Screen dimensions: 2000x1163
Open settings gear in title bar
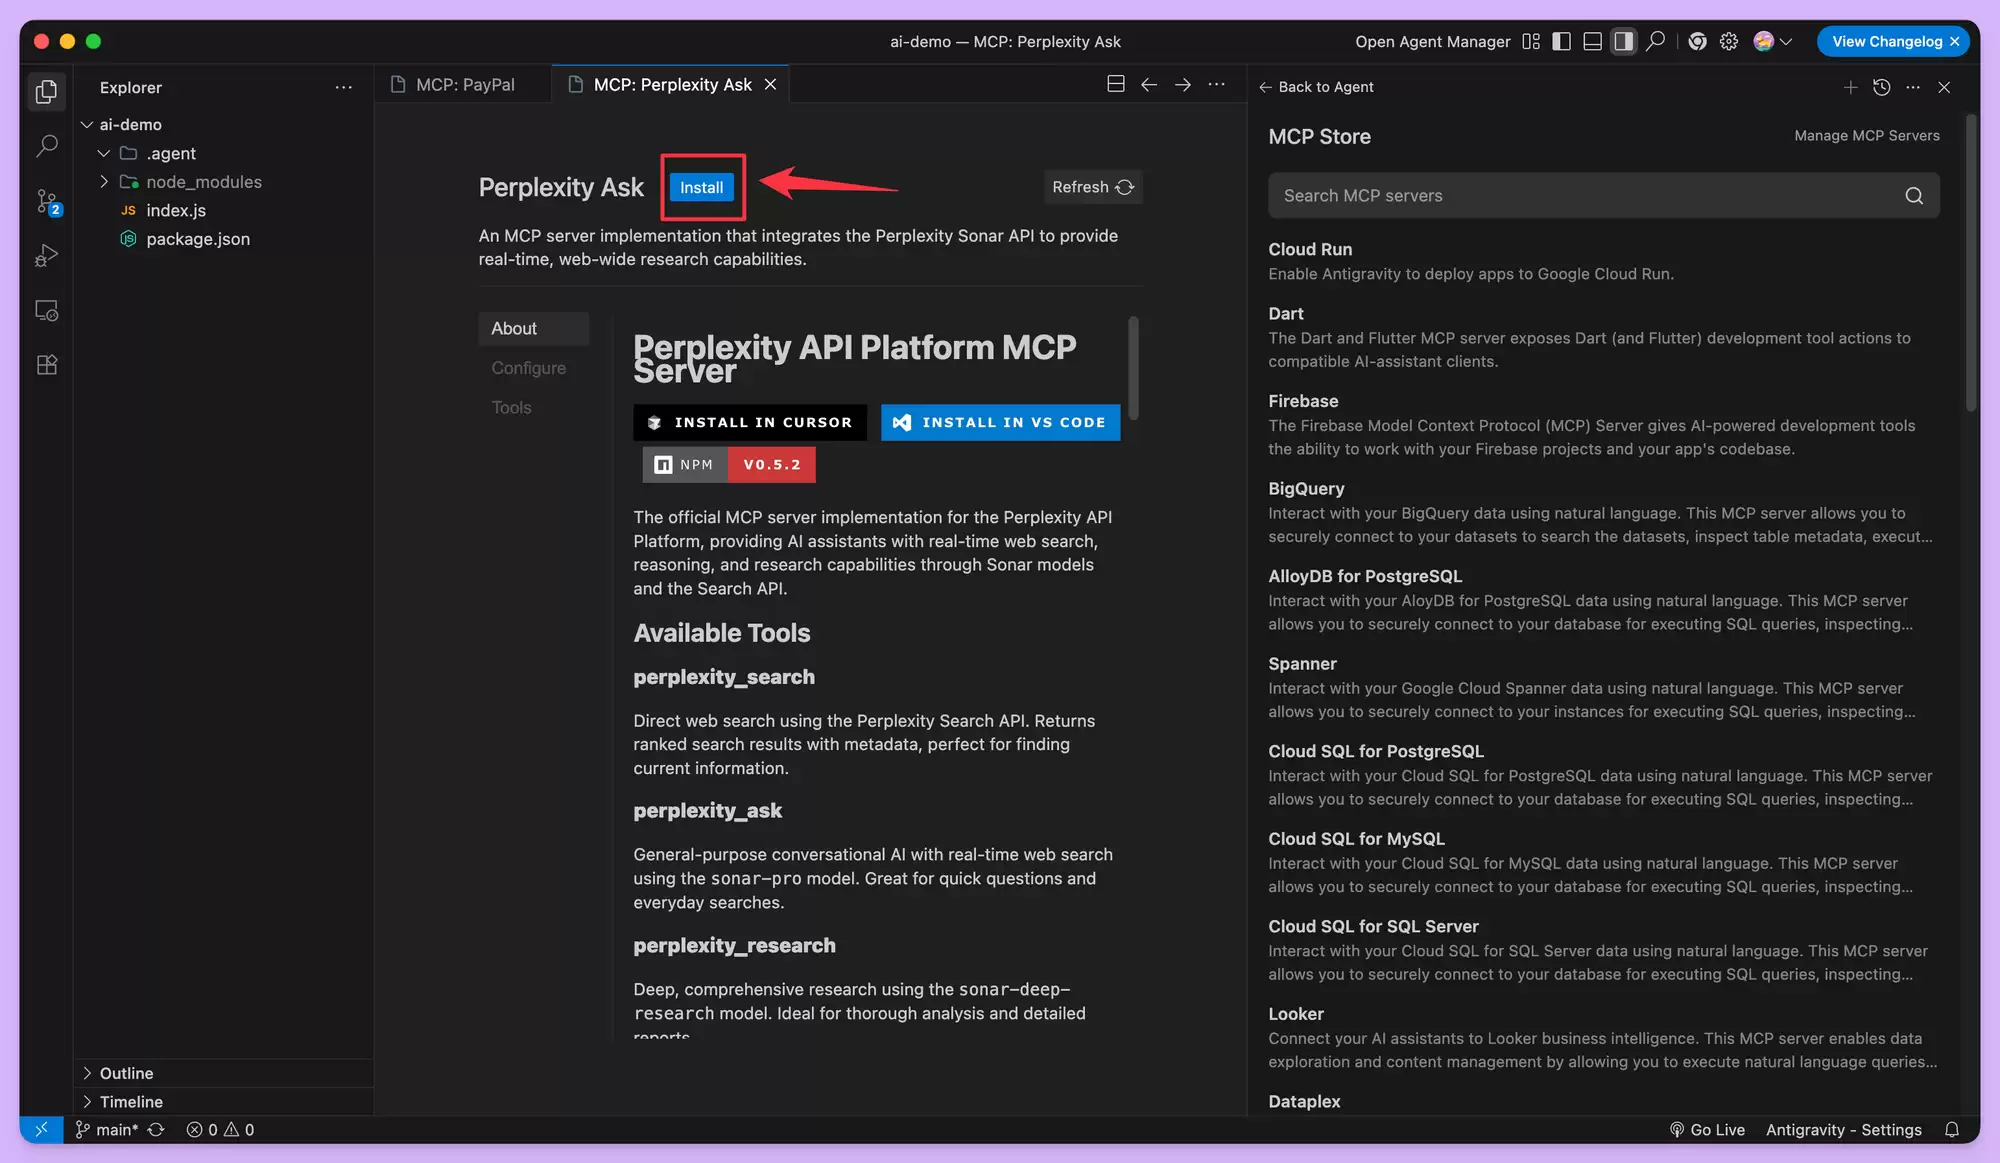tap(1729, 41)
